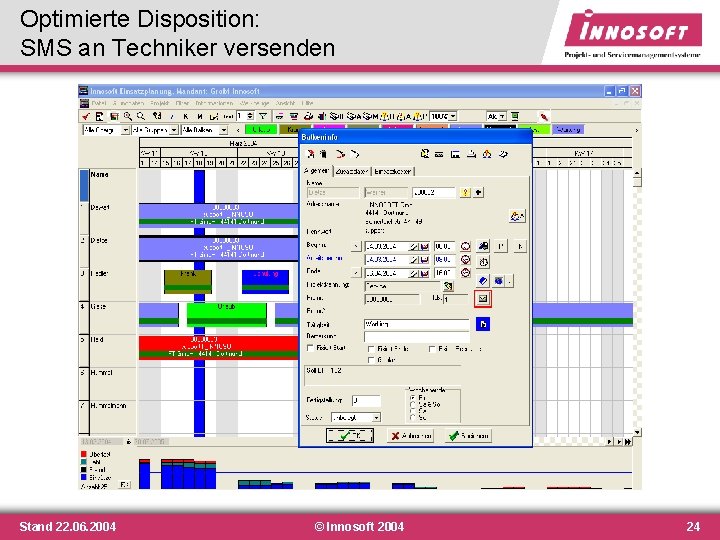This screenshot has width=720, height=540.
Task: Click the clock icon in the Beginn row
Action: point(466,246)
